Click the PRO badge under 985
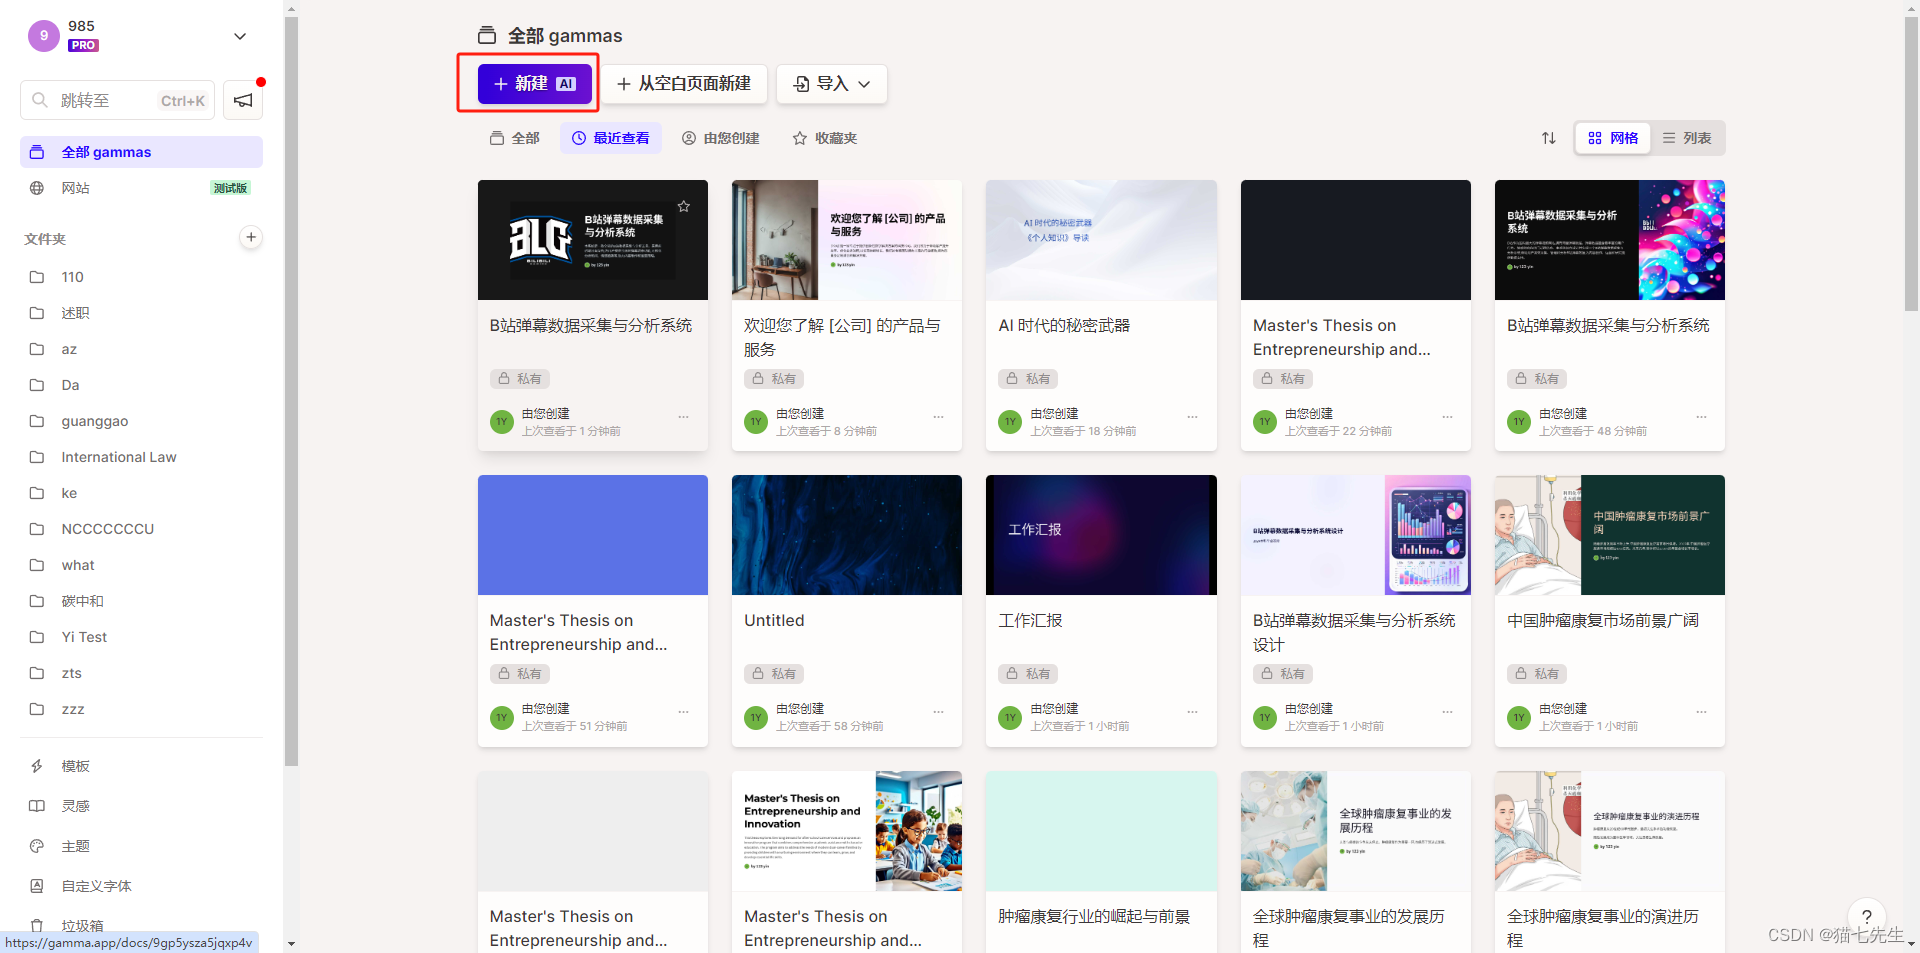The width and height of the screenshot is (1920, 953). tap(83, 45)
